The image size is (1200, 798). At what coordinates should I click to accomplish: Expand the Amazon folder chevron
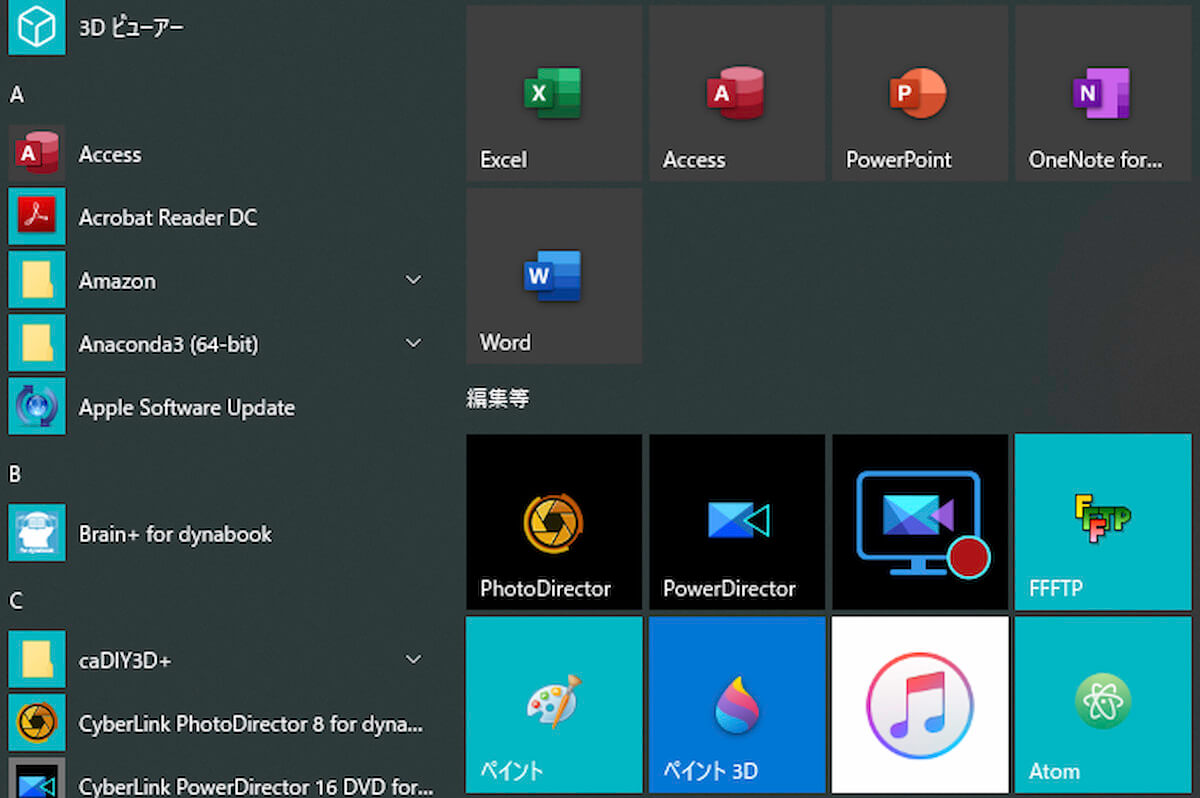(x=413, y=280)
